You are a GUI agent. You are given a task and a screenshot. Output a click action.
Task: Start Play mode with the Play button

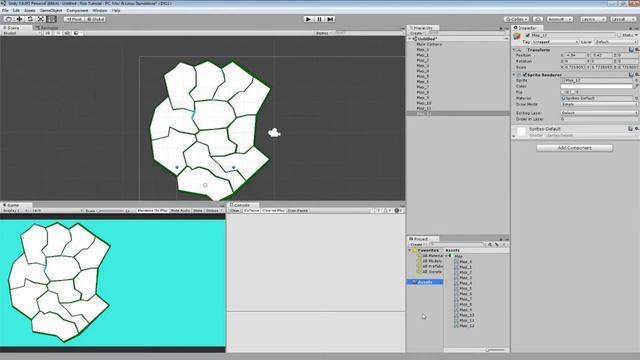(x=309, y=19)
